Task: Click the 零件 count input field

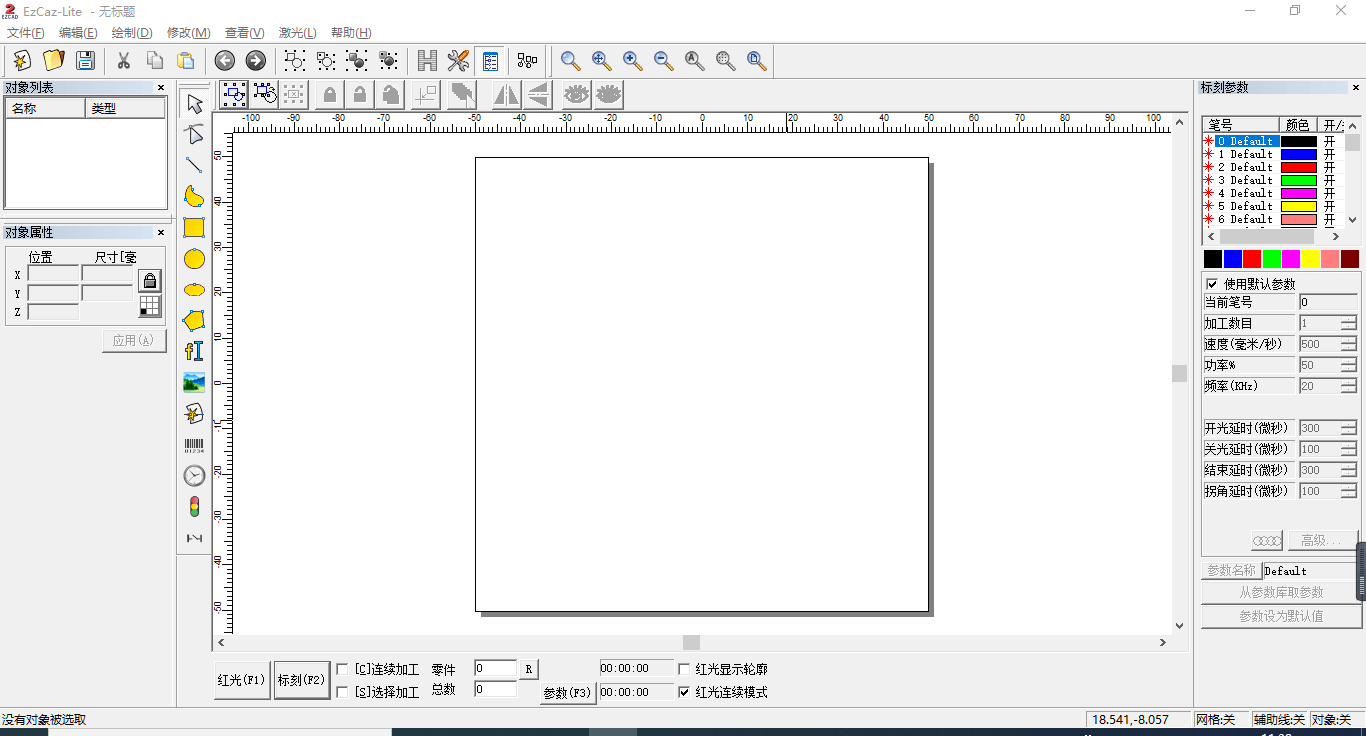Action: pos(495,668)
